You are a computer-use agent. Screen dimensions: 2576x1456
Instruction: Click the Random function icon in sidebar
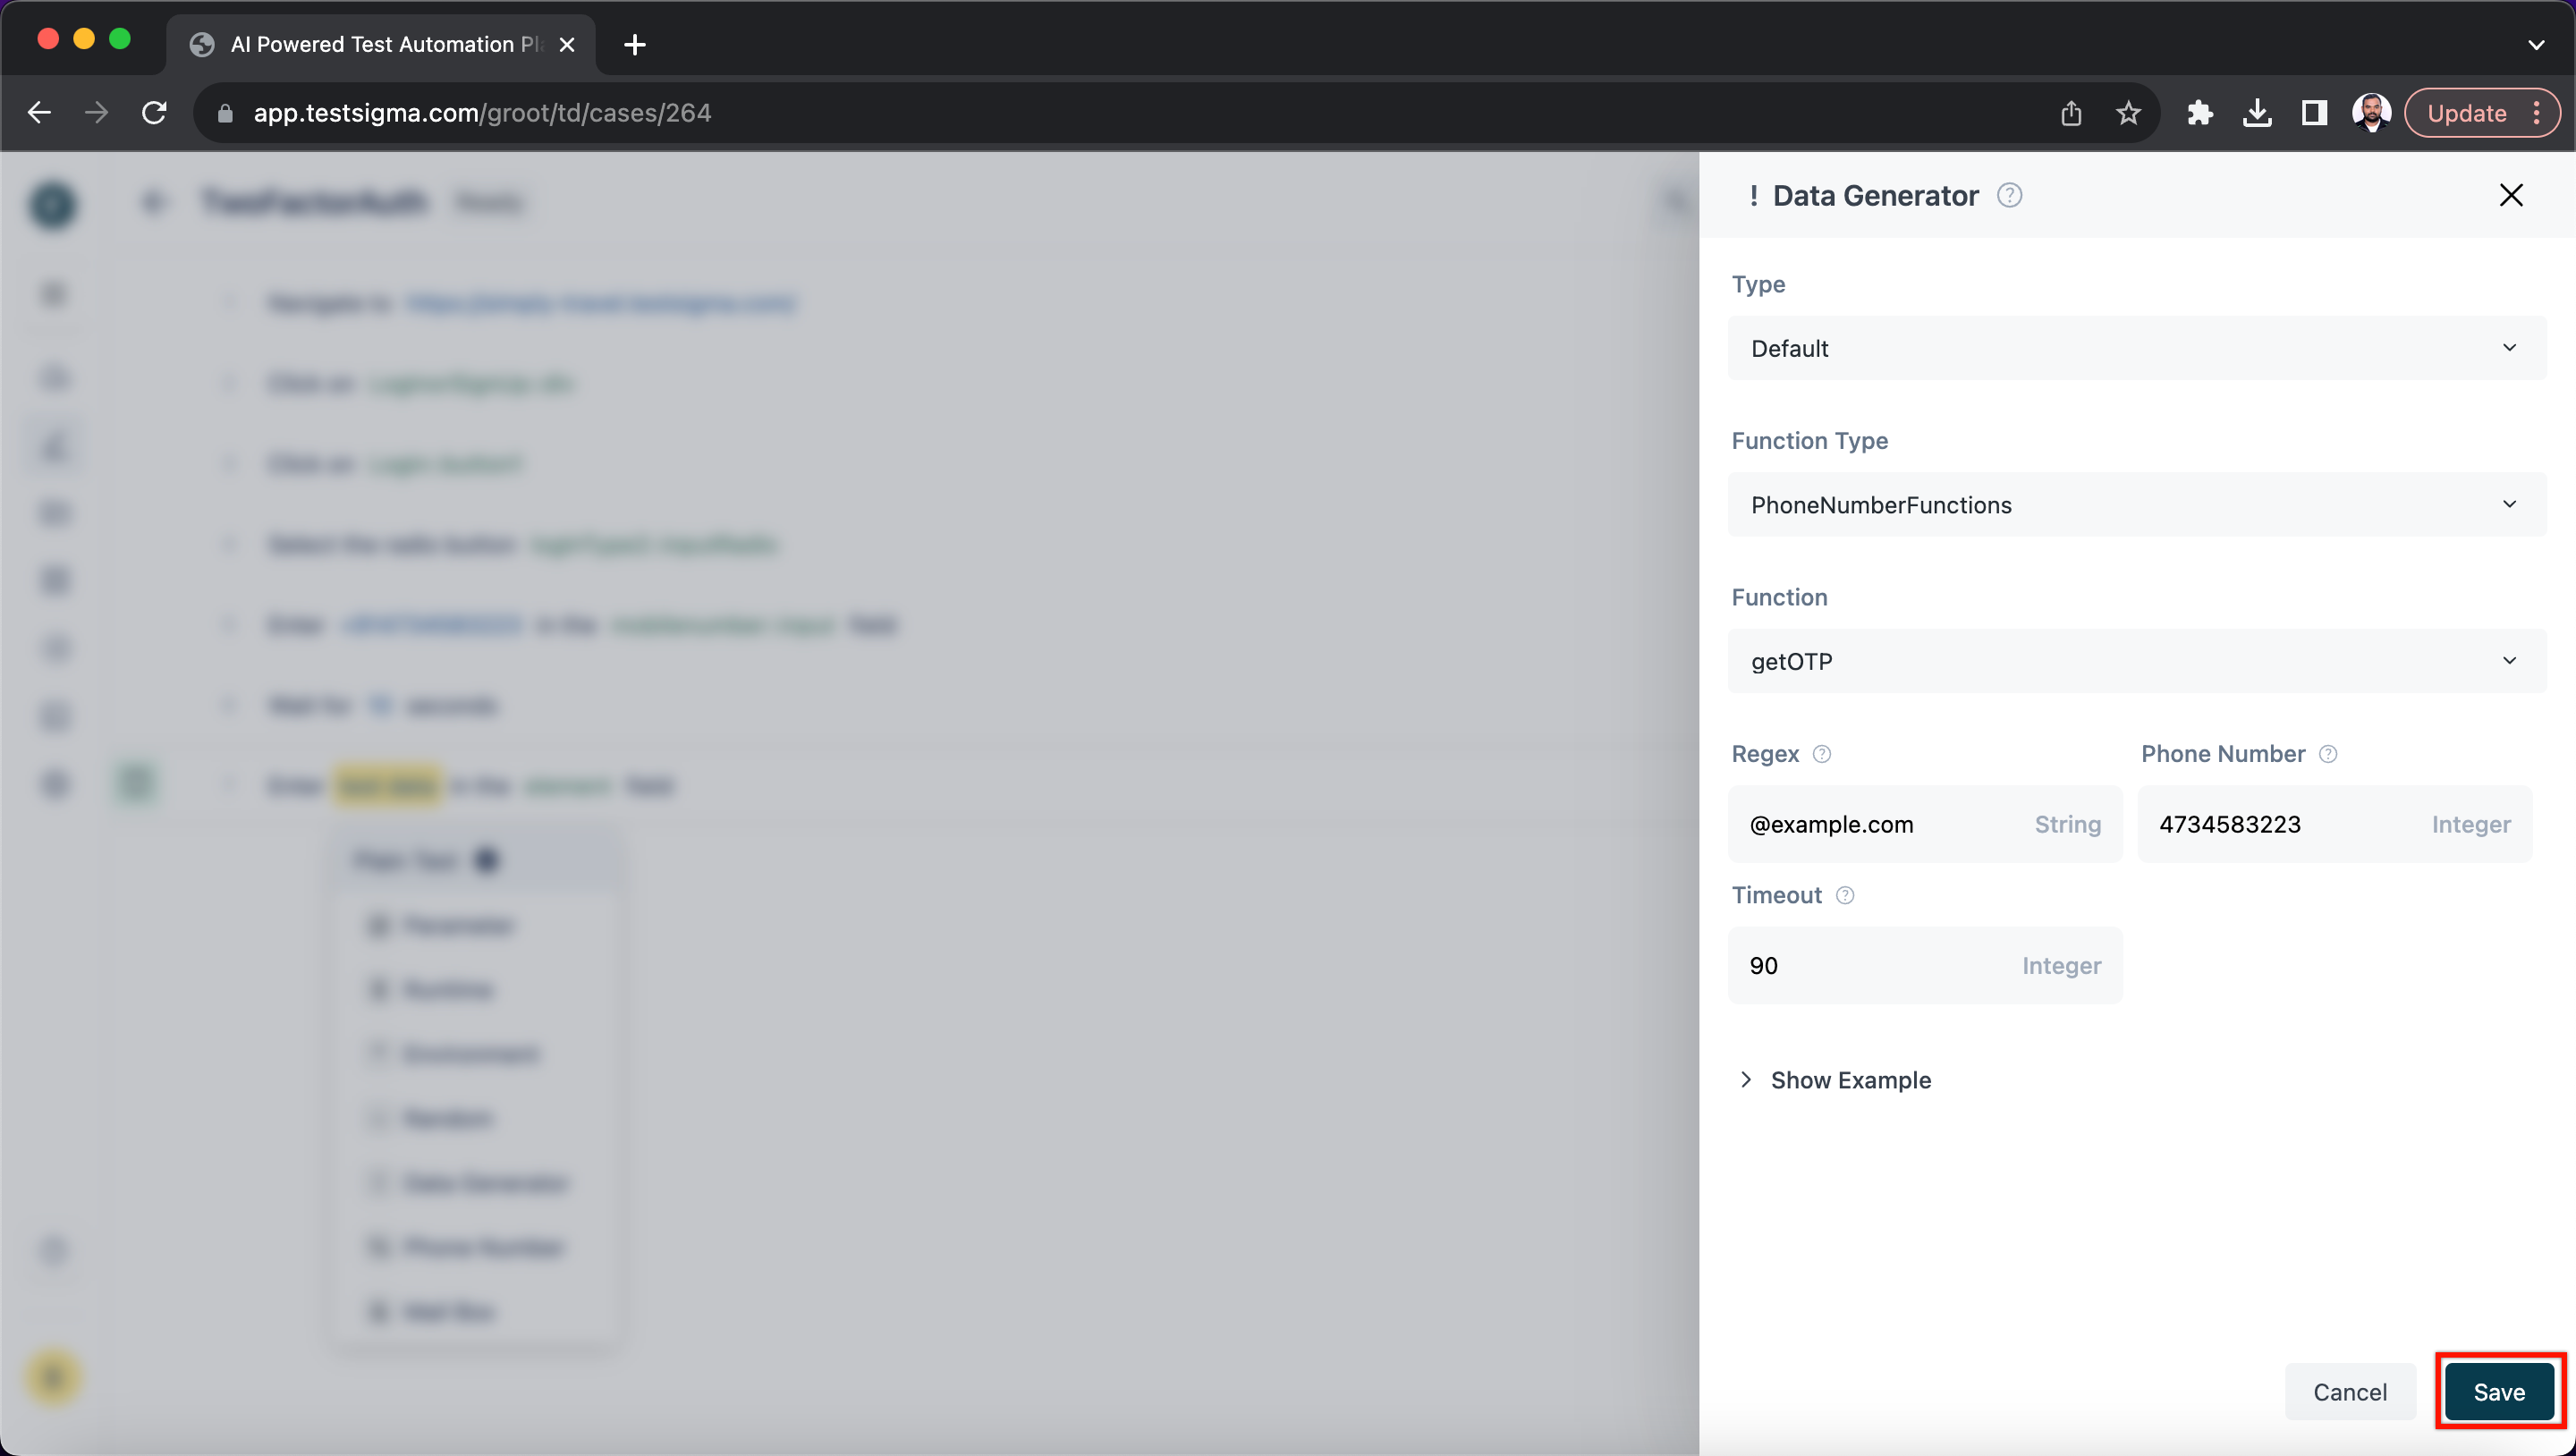pyautogui.click(x=375, y=1118)
